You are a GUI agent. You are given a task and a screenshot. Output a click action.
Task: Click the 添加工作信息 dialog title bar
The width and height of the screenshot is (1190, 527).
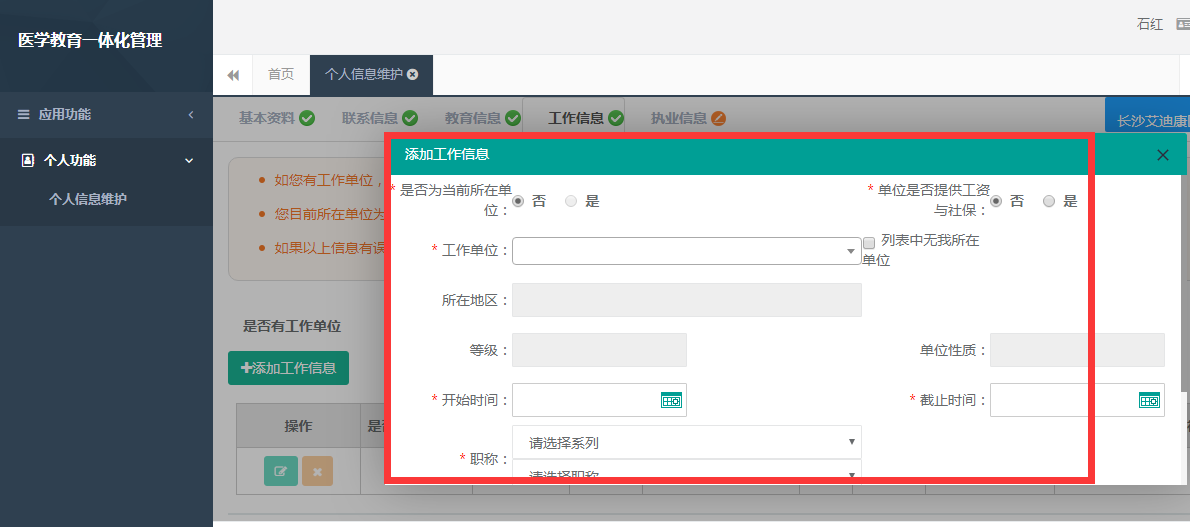(785, 154)
